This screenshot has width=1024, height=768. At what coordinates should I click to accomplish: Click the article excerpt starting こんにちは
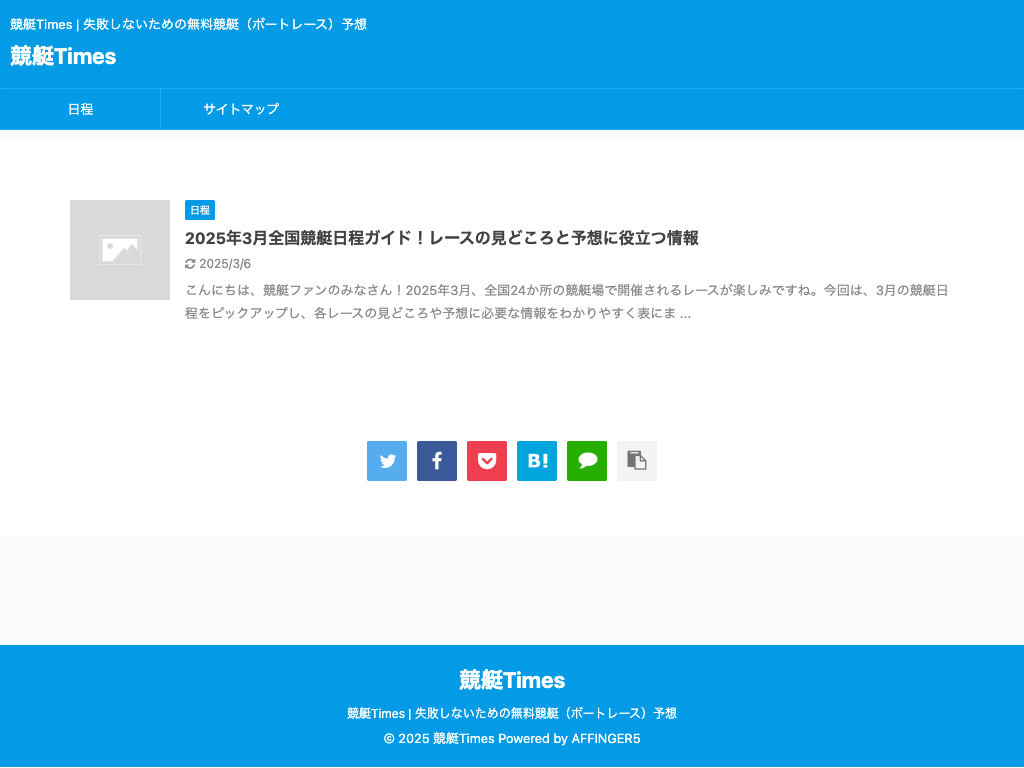point(566,302)
